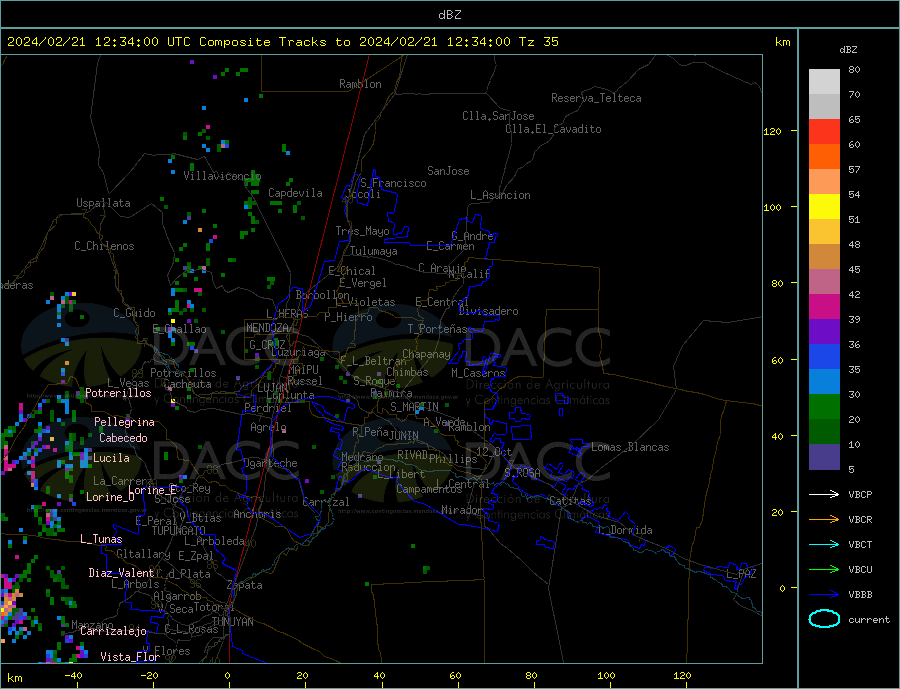Click the Carrizal map label
This screenshot has height=689, width=900.
click(x=326, y=502)
